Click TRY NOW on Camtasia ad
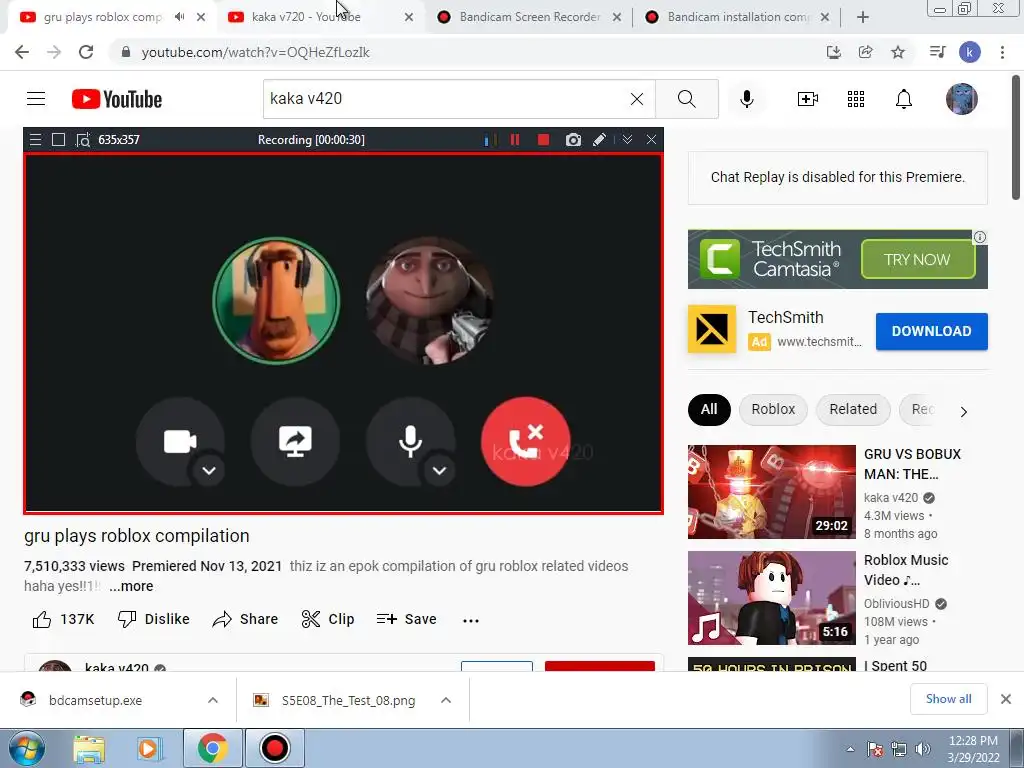This screenshot has height=768, width=1024. tap(918, 259)
